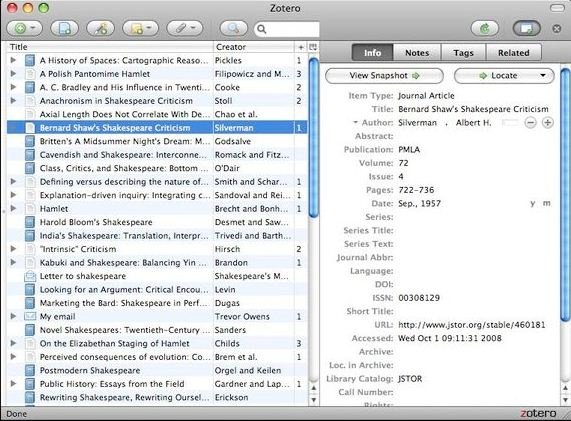
Task: Close the Zotero pane
Action: click(556, 28)
